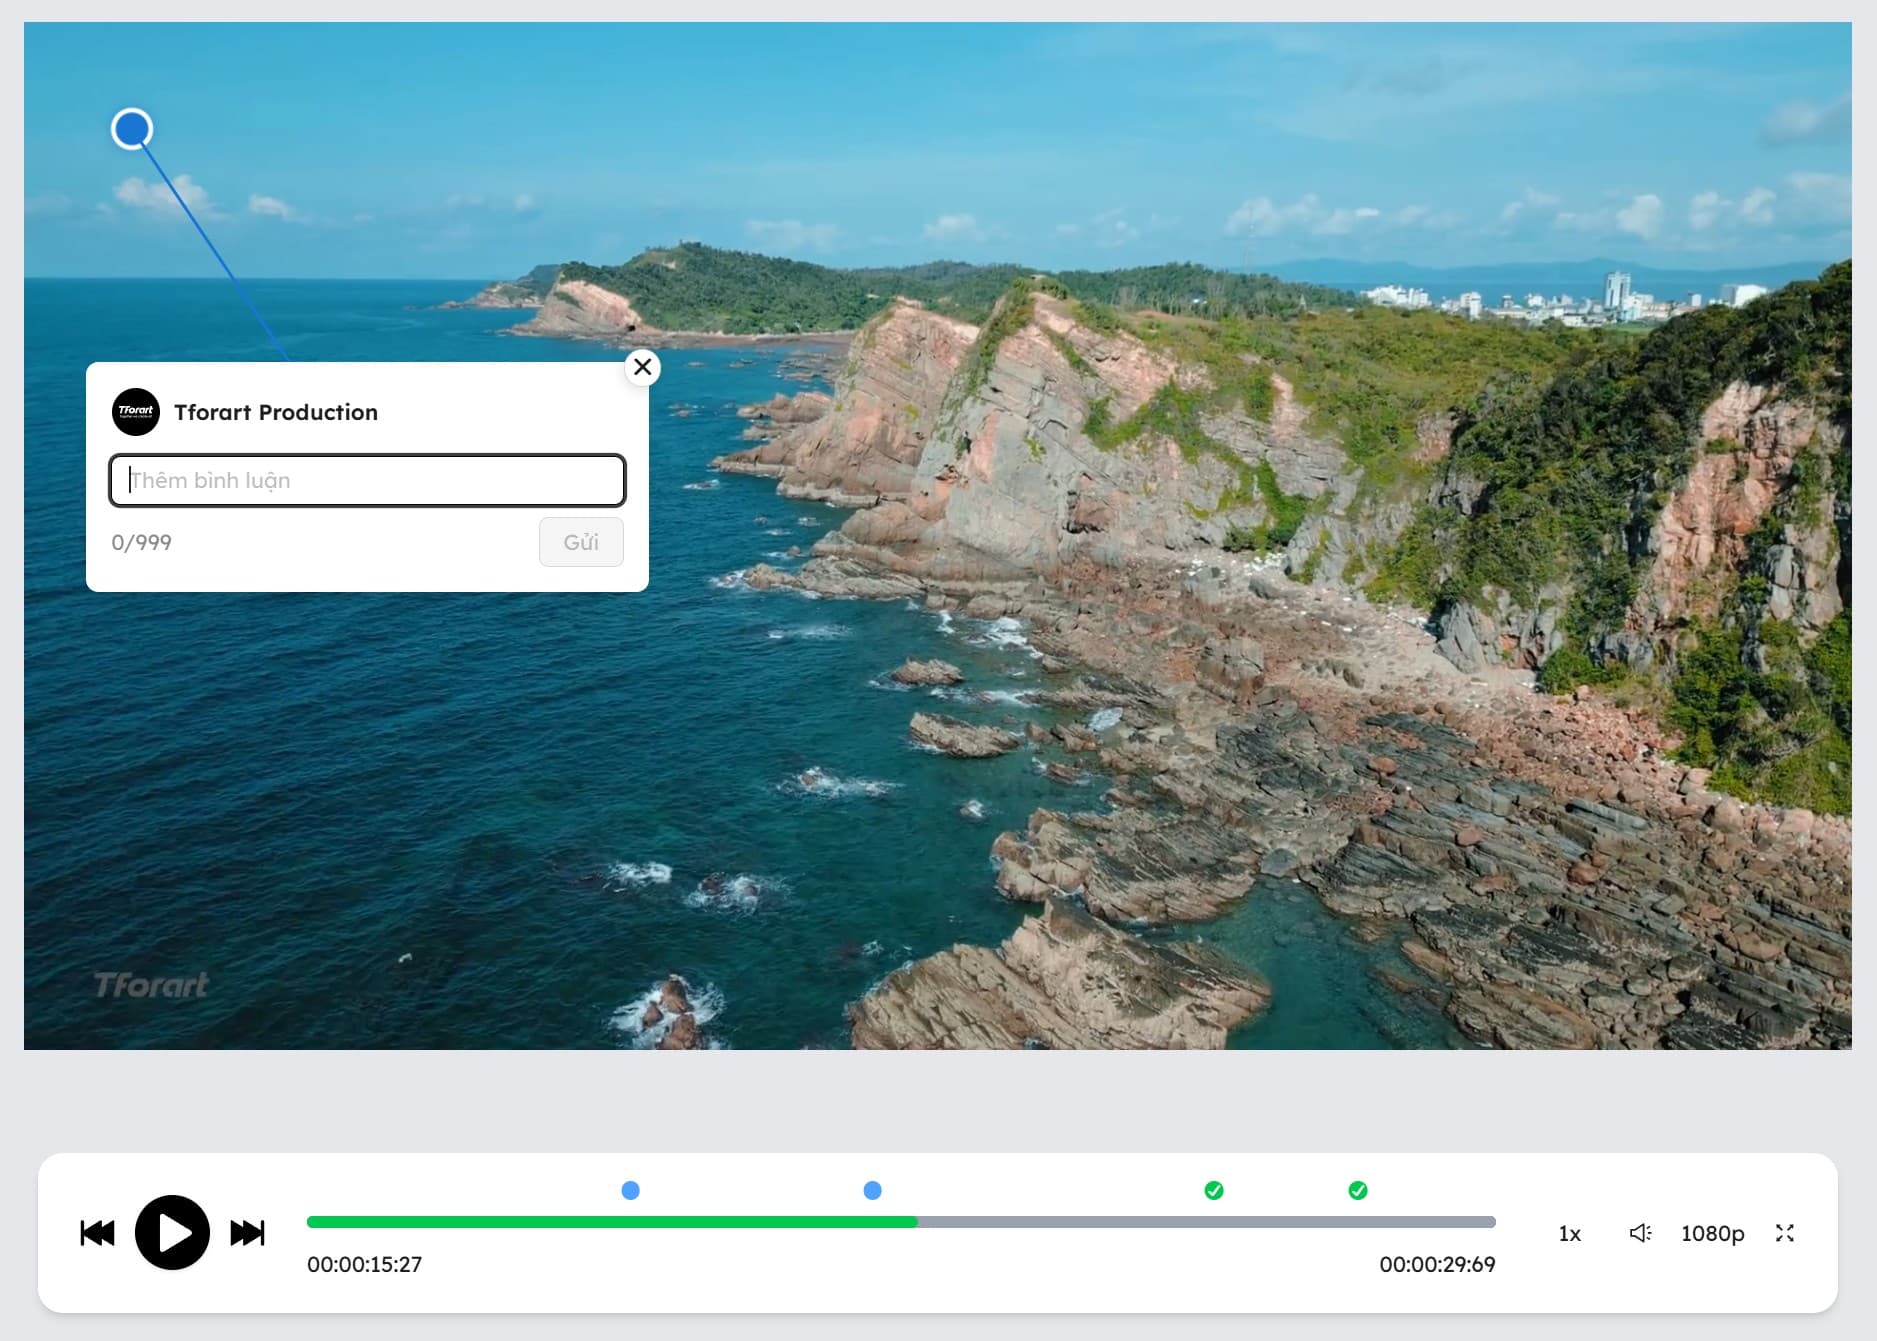Image resolution: width=1877 pixels, height=1341 pixels.
Task: Click the current time 00:00:15:27
Action: tap(365, 1264)
